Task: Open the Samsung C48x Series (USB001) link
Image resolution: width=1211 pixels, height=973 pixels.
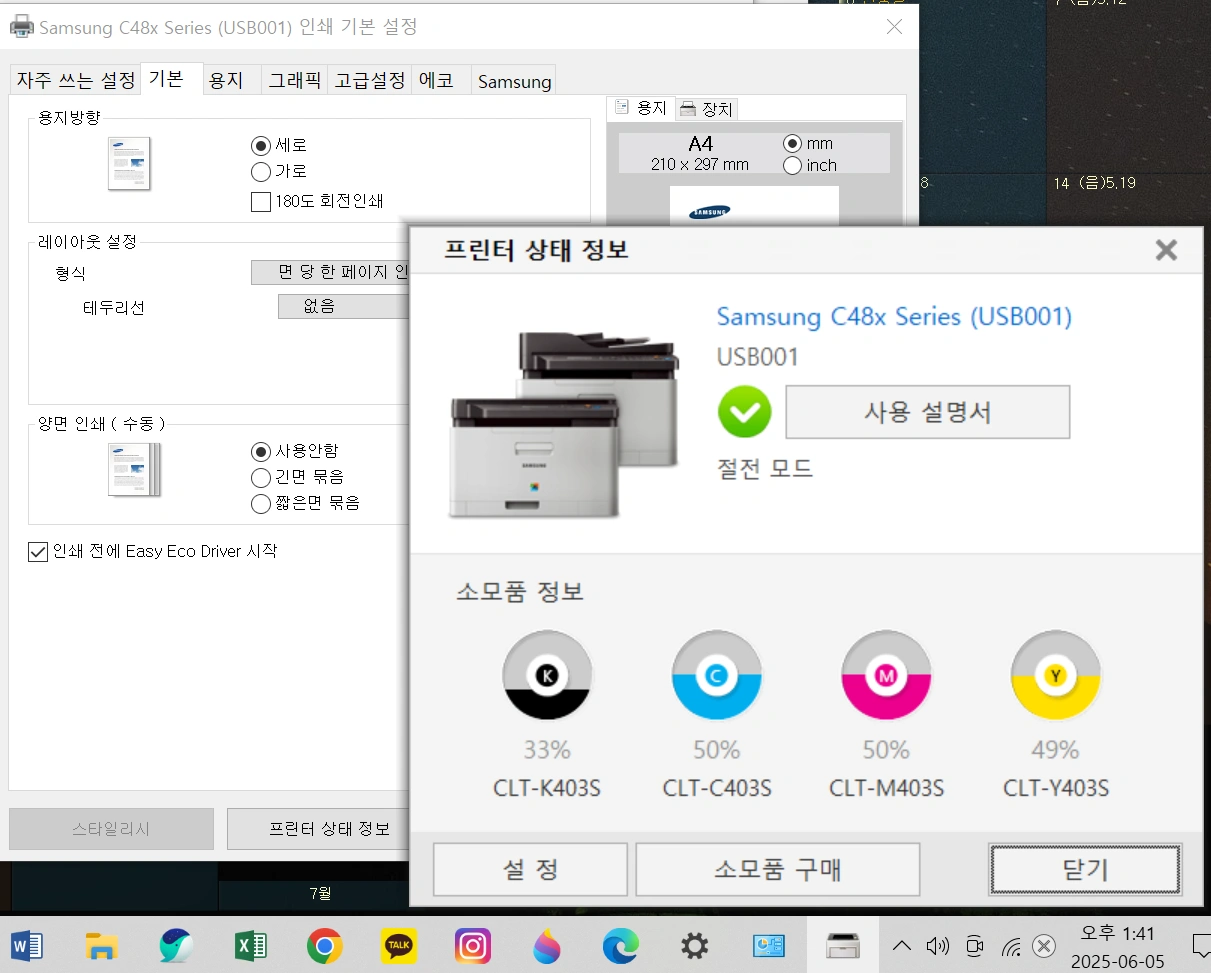Action: click(894, 317)
